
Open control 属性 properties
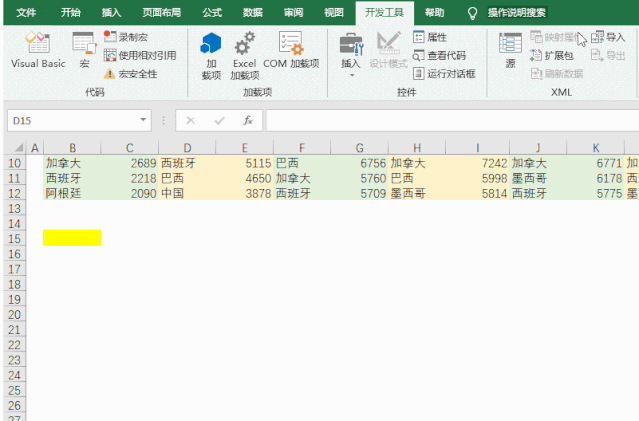click(430, 37)
